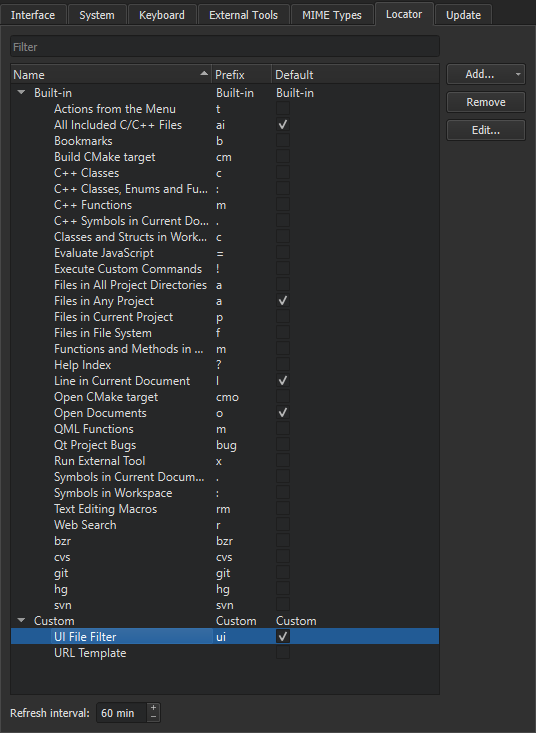Select the URL Template row
This screenshot has width=536, height=733.
click(225, 653)
